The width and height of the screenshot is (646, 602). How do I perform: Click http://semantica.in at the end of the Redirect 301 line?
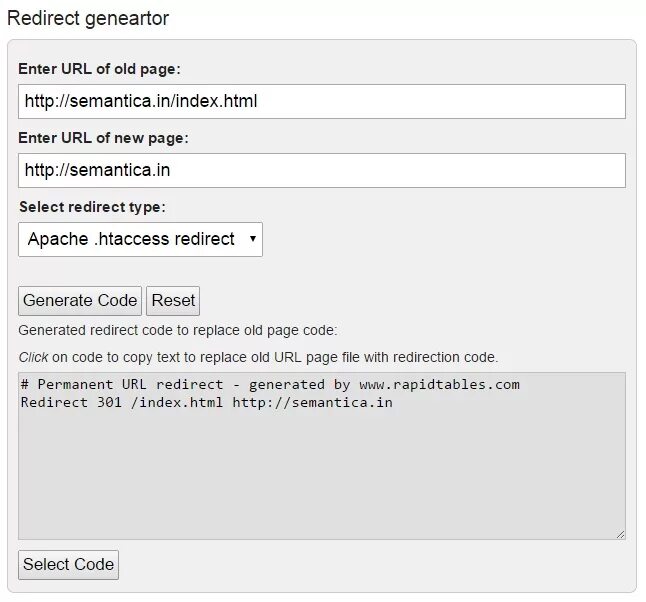(x=312, y=402)
